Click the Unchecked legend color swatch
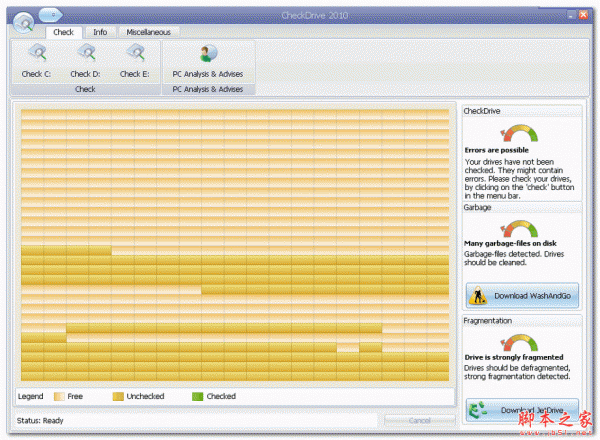The height and width of the screenshot is (440, 600). point(118,397)
